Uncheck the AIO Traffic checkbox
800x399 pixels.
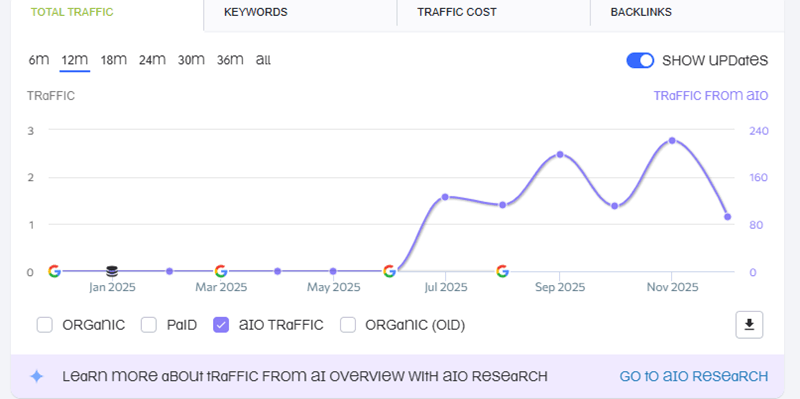221,325
